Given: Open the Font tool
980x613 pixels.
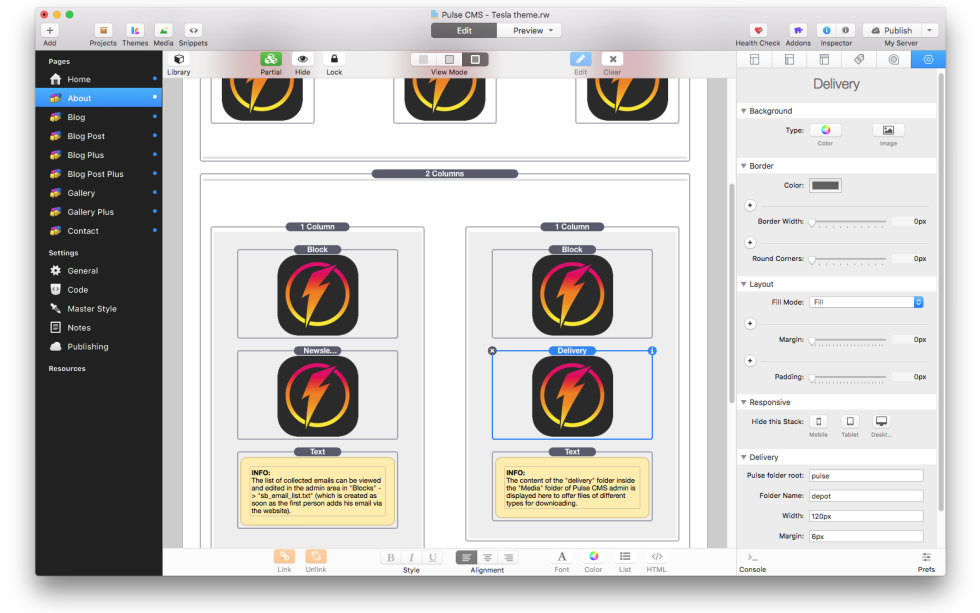Looking at the screenshot, I should point(562,556).
